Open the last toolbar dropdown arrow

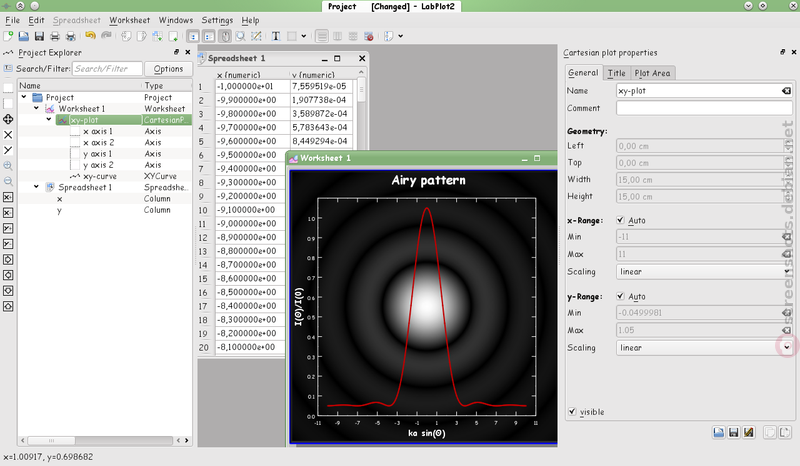point(401,36)
